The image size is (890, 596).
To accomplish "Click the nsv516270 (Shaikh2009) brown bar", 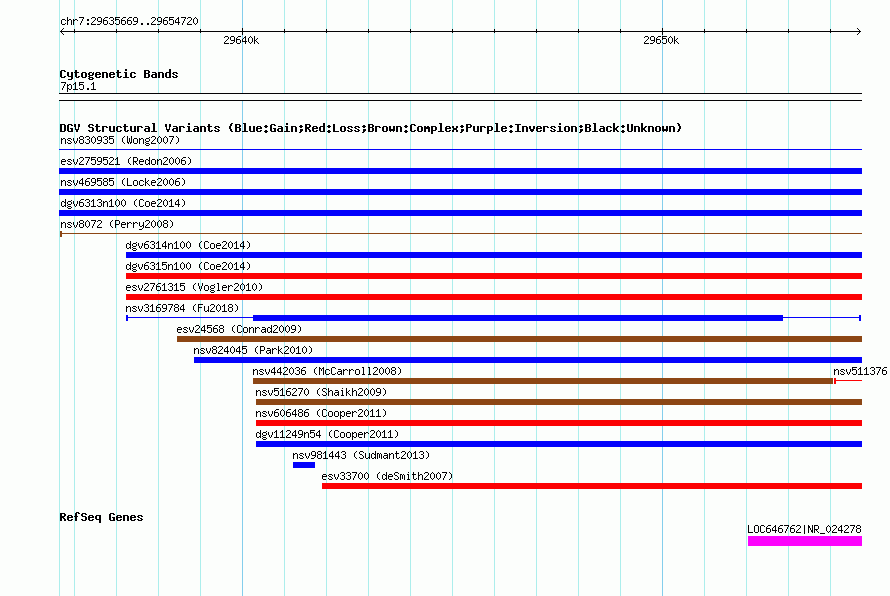I will point(559,402).
